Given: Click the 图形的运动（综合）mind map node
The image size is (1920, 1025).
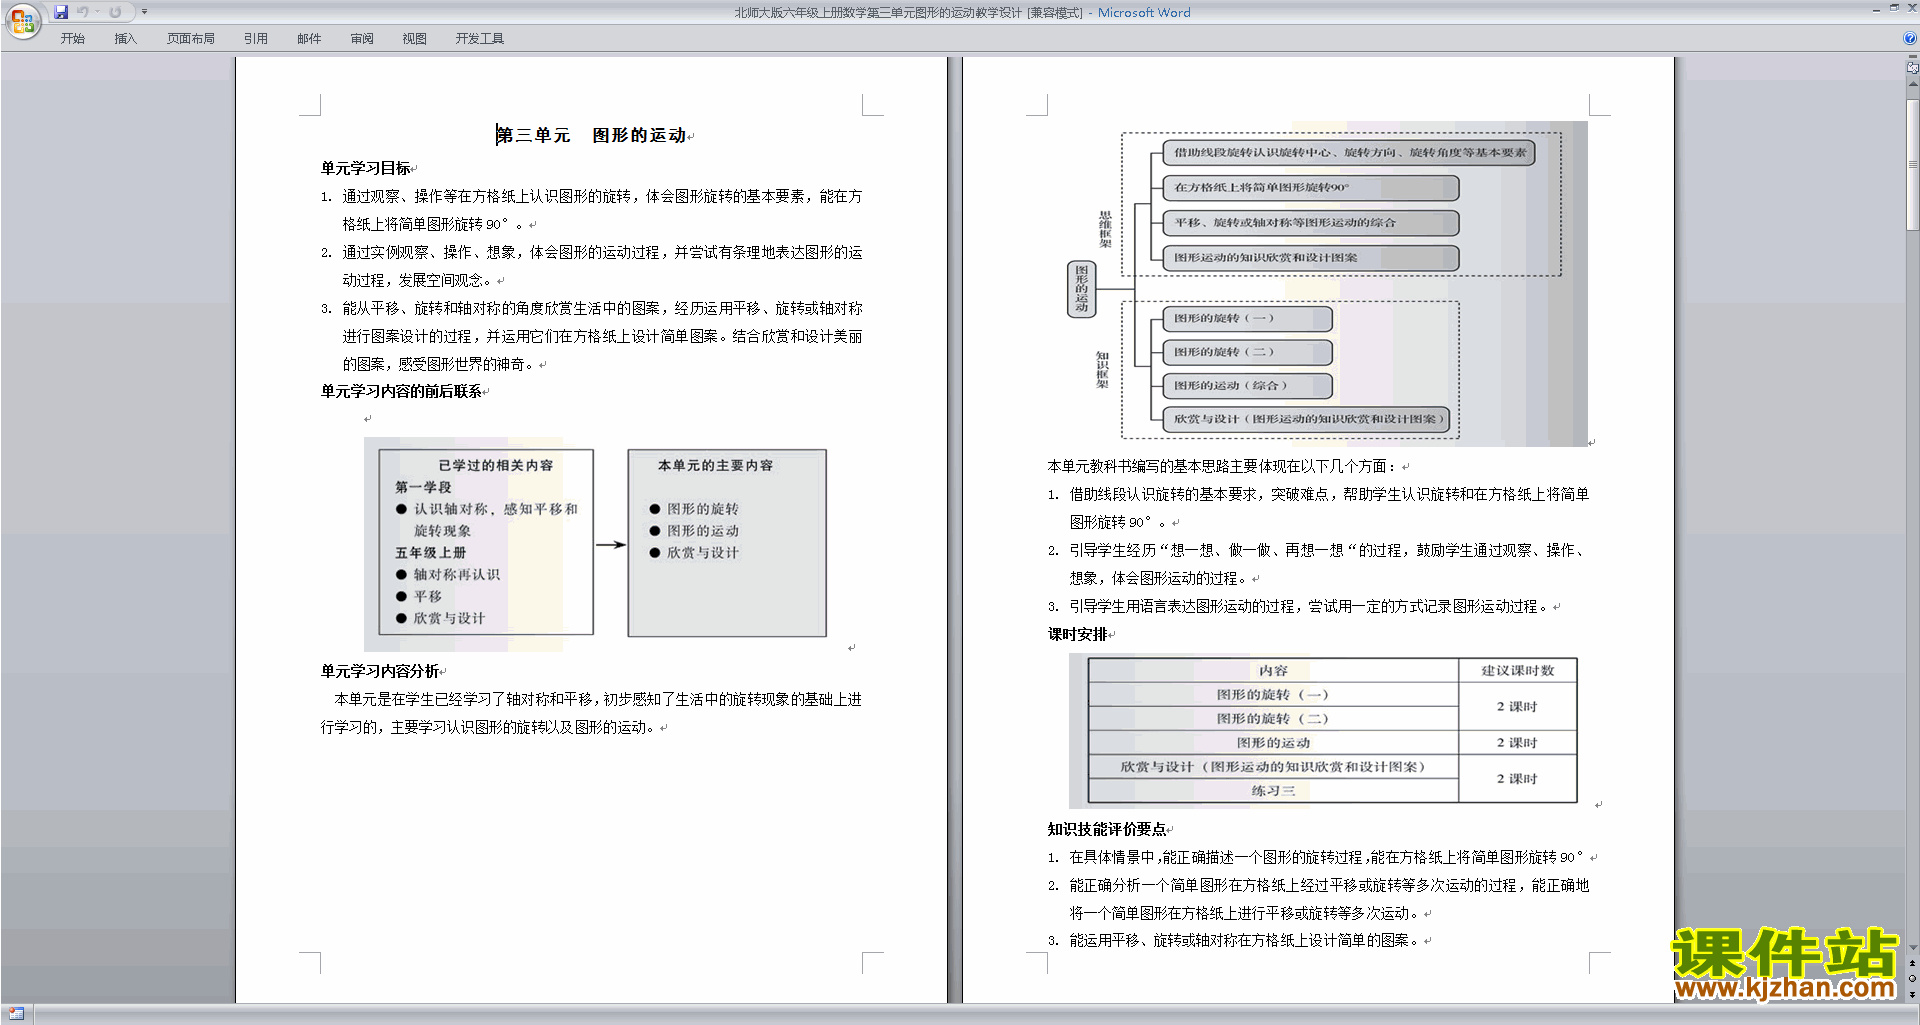Looking at the screenshot, I should point(1248,385).
